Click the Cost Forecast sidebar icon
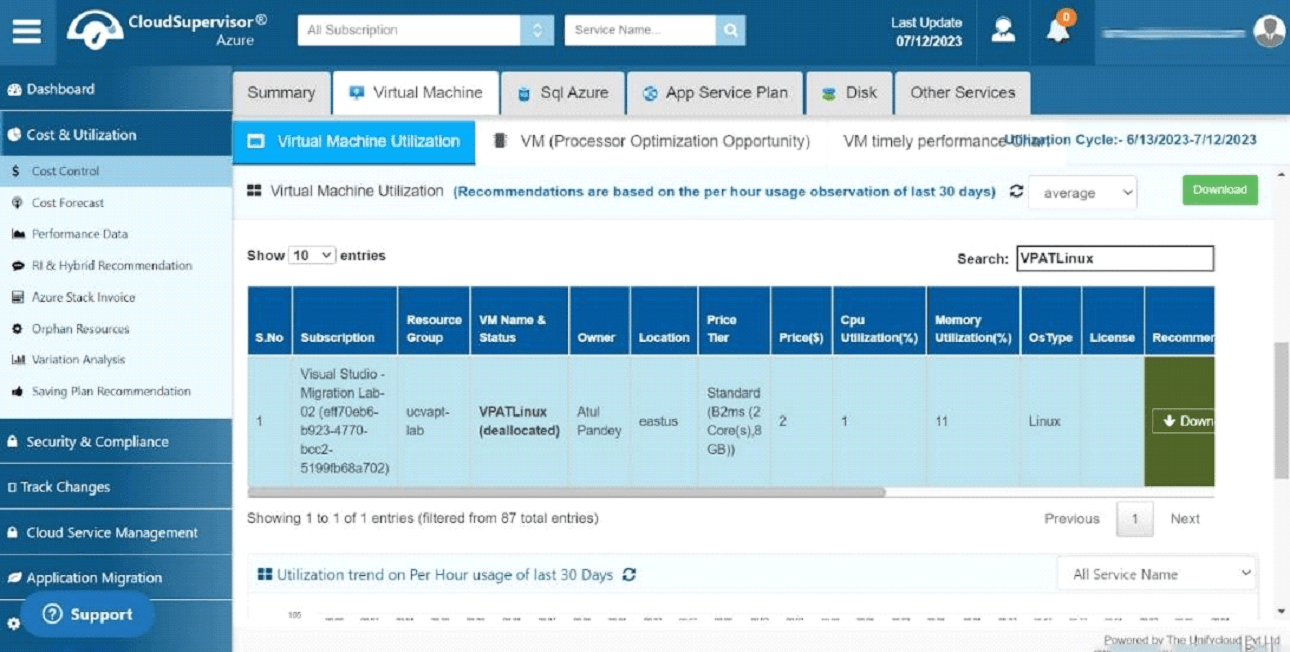Screen dimensions: 1290x652 tap(17, 203)
